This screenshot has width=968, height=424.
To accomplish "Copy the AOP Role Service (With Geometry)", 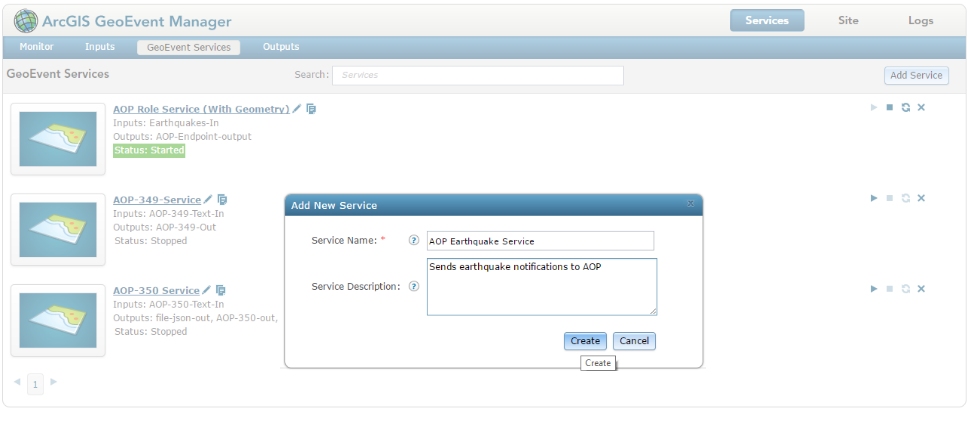I will pyautogui.click(x=311, y=109).
